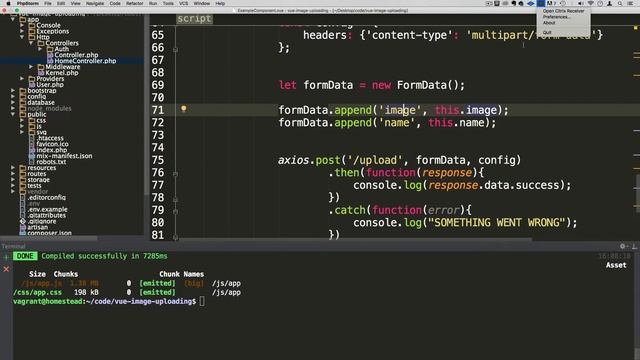Screen dimensions: 640x360
Task: Click About in the Citrix Receiver menu
Action: [x=549, y=23]
